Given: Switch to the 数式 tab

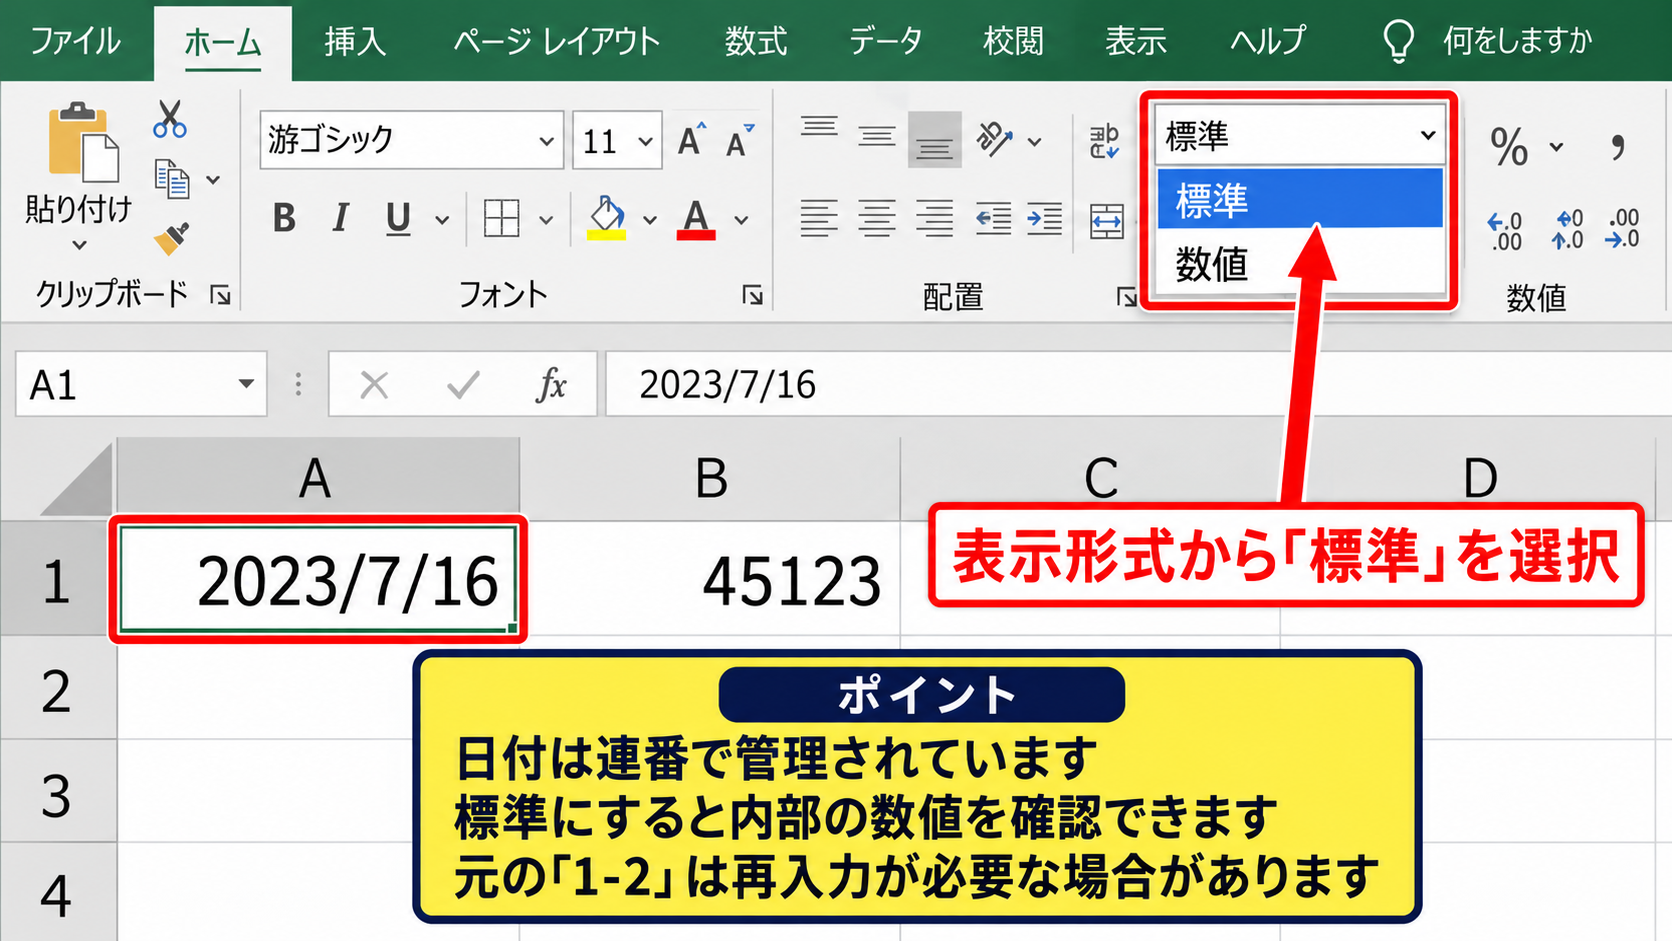Looking at the screenshot, I should (x=756, y=41).
